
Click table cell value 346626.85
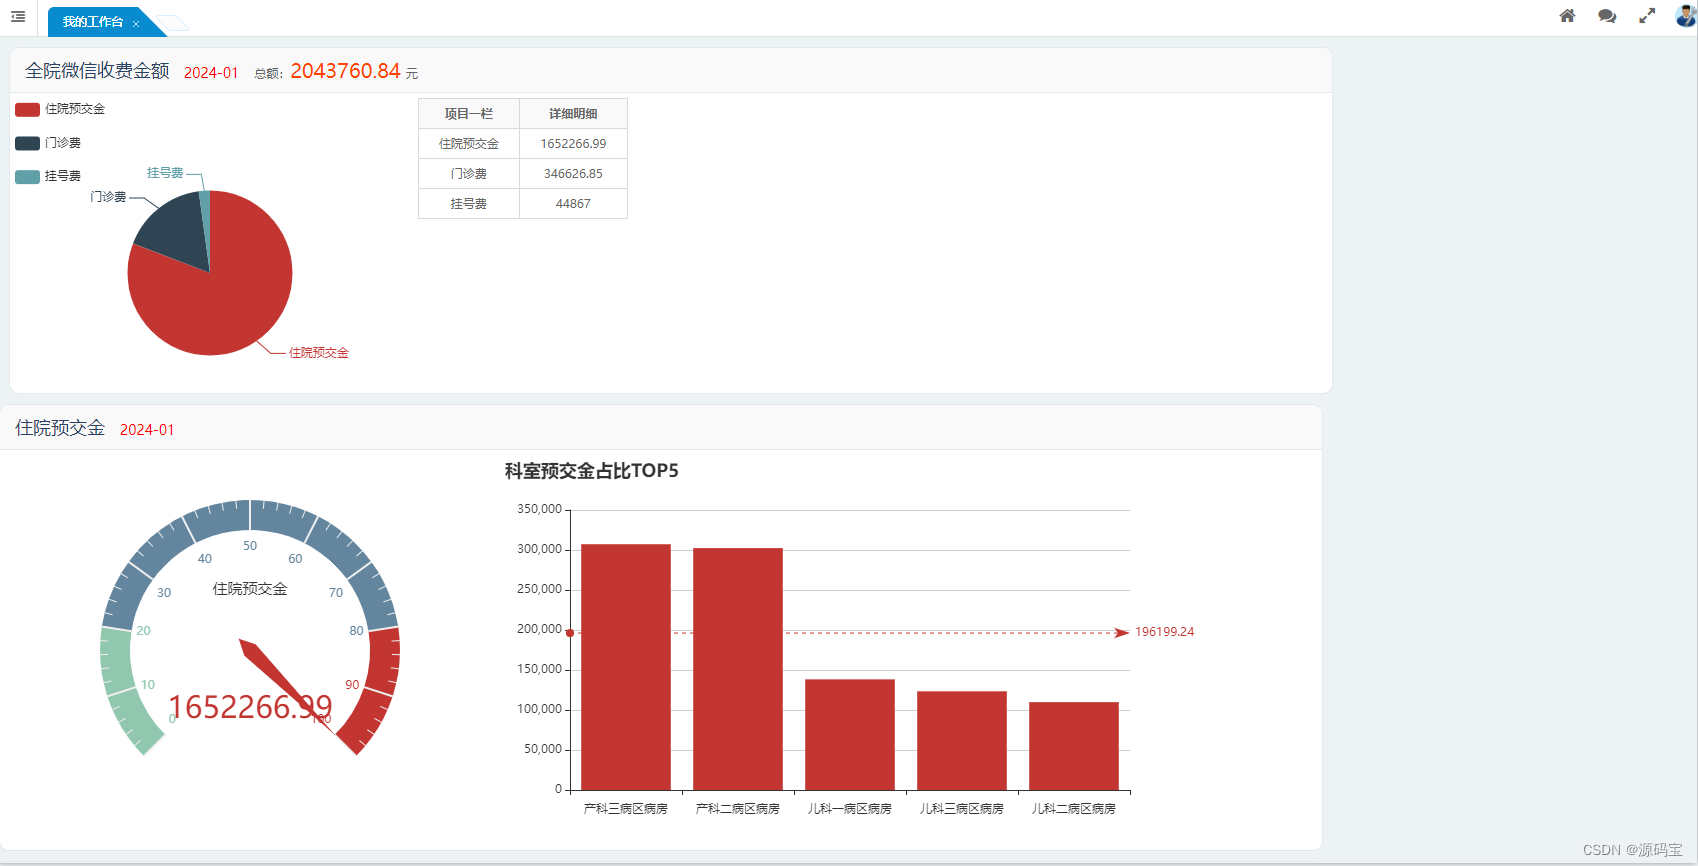pos(573,174)
